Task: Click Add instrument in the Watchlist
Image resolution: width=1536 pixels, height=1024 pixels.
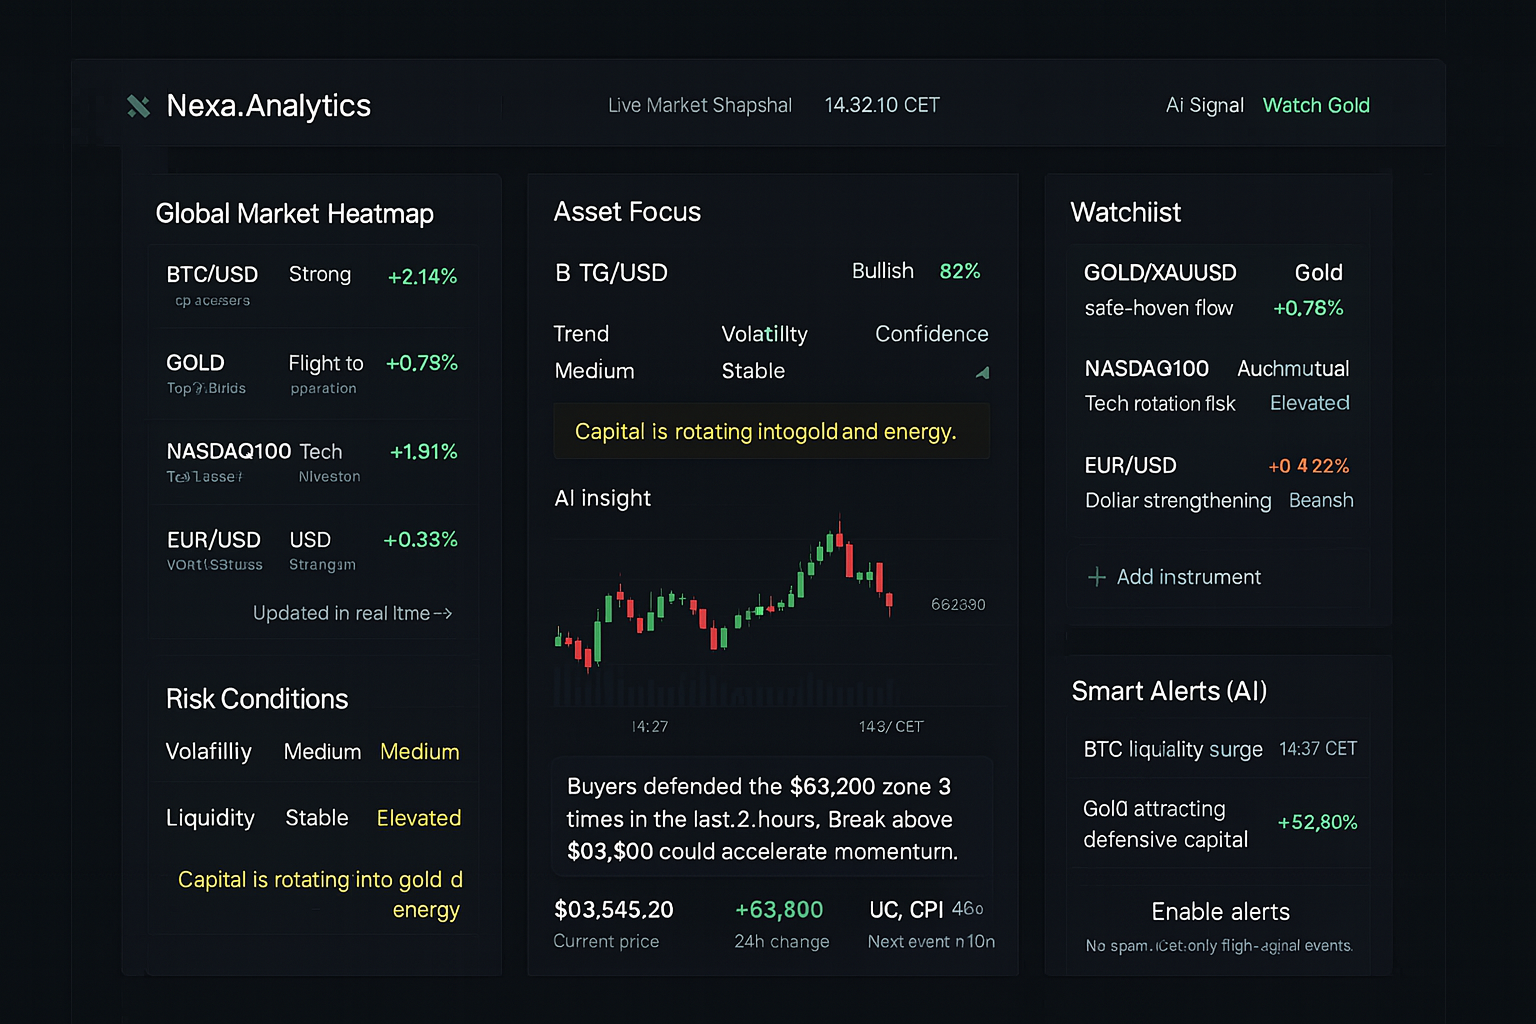Action: point(1189,576)
